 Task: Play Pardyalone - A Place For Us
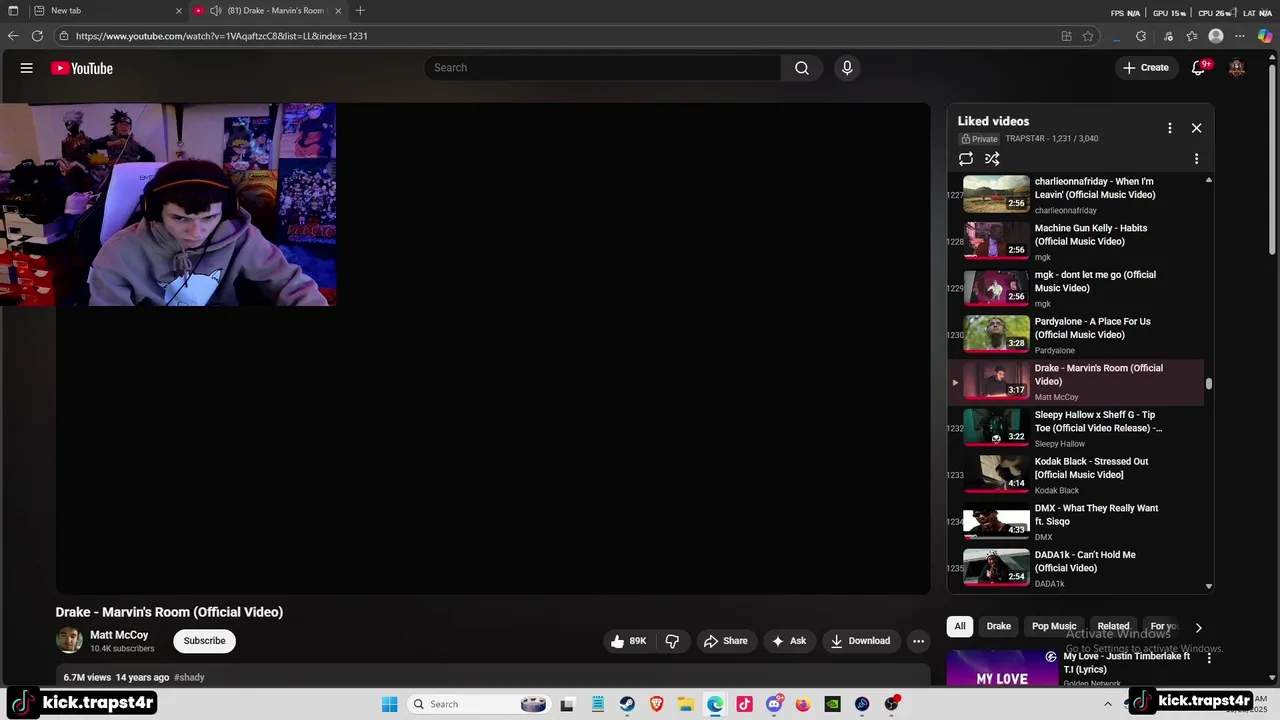[x=1078, y=335]
